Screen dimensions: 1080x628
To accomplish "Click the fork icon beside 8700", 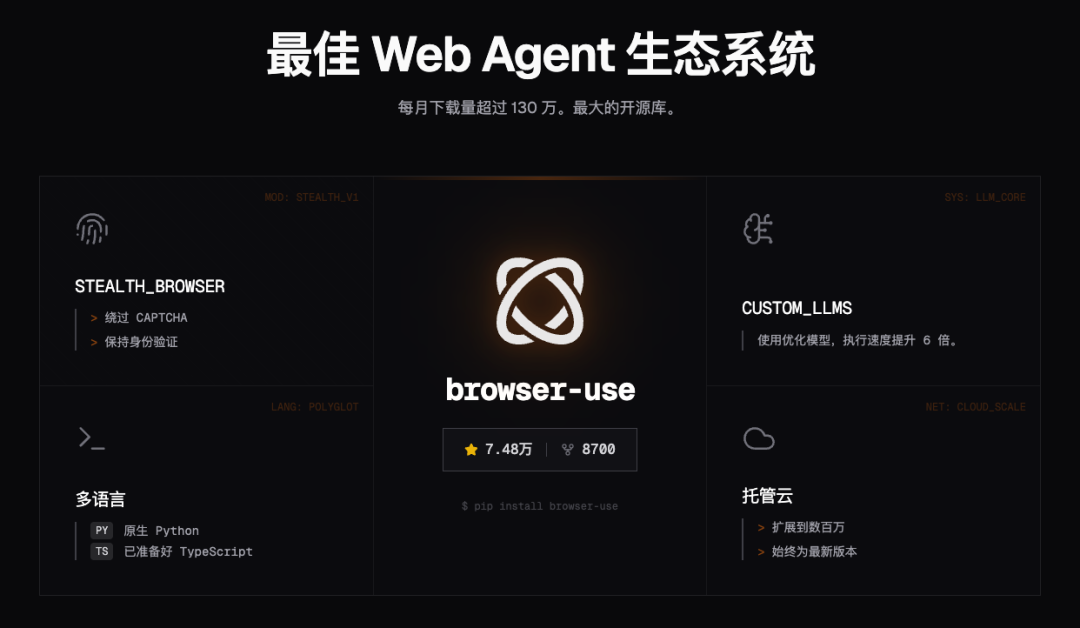I will 568,450.
